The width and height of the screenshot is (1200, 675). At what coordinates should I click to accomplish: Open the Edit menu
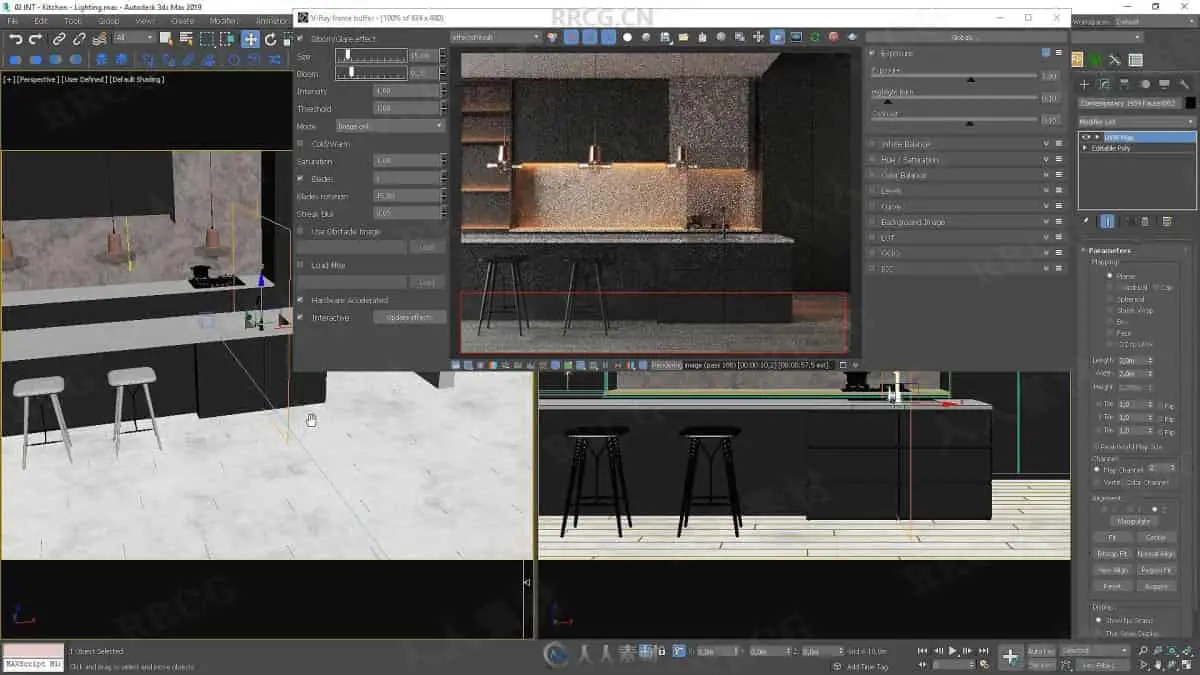(41, 20)
